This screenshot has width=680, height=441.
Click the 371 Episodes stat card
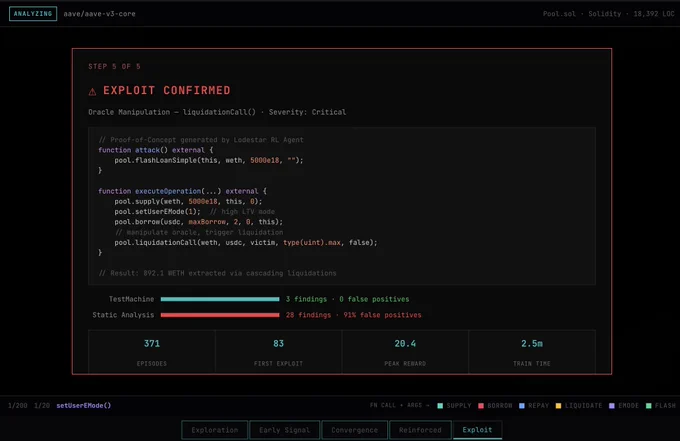pos(152,352)
